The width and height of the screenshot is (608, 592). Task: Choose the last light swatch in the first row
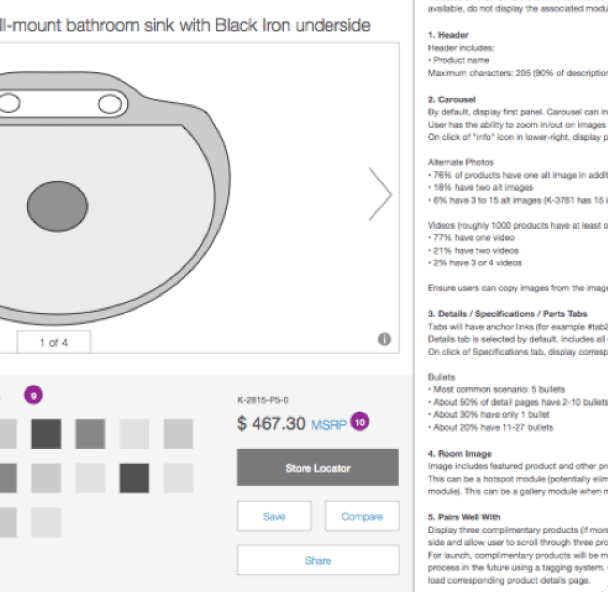178,434
